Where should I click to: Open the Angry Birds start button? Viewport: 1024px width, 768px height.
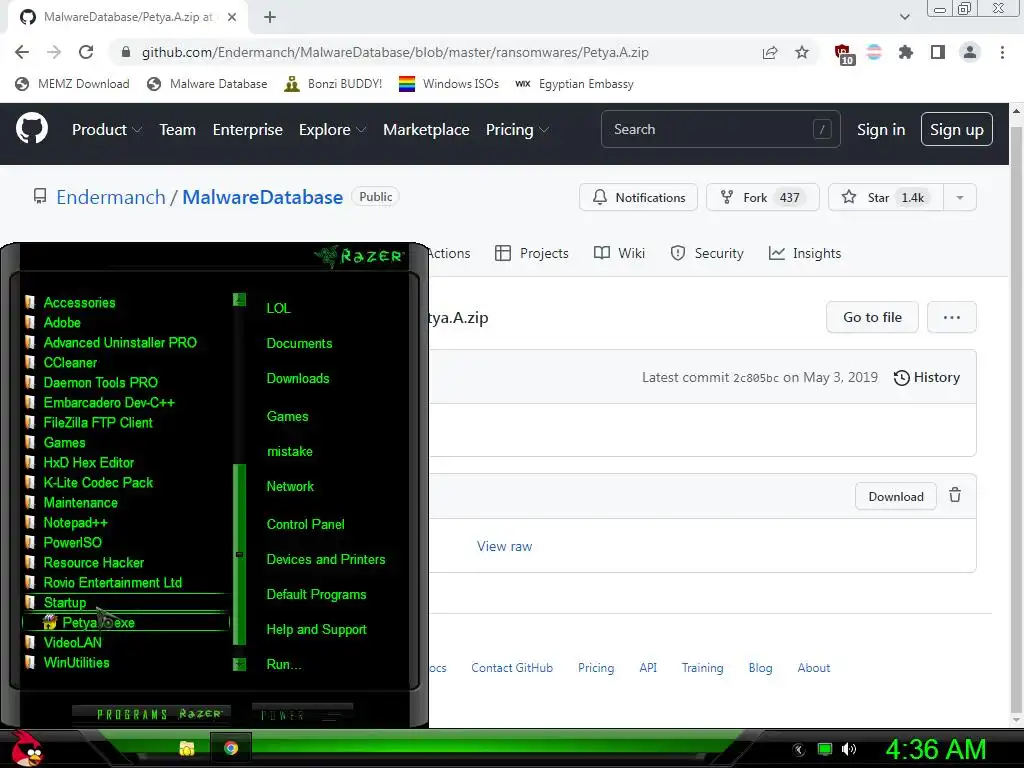tap(26, 748)
